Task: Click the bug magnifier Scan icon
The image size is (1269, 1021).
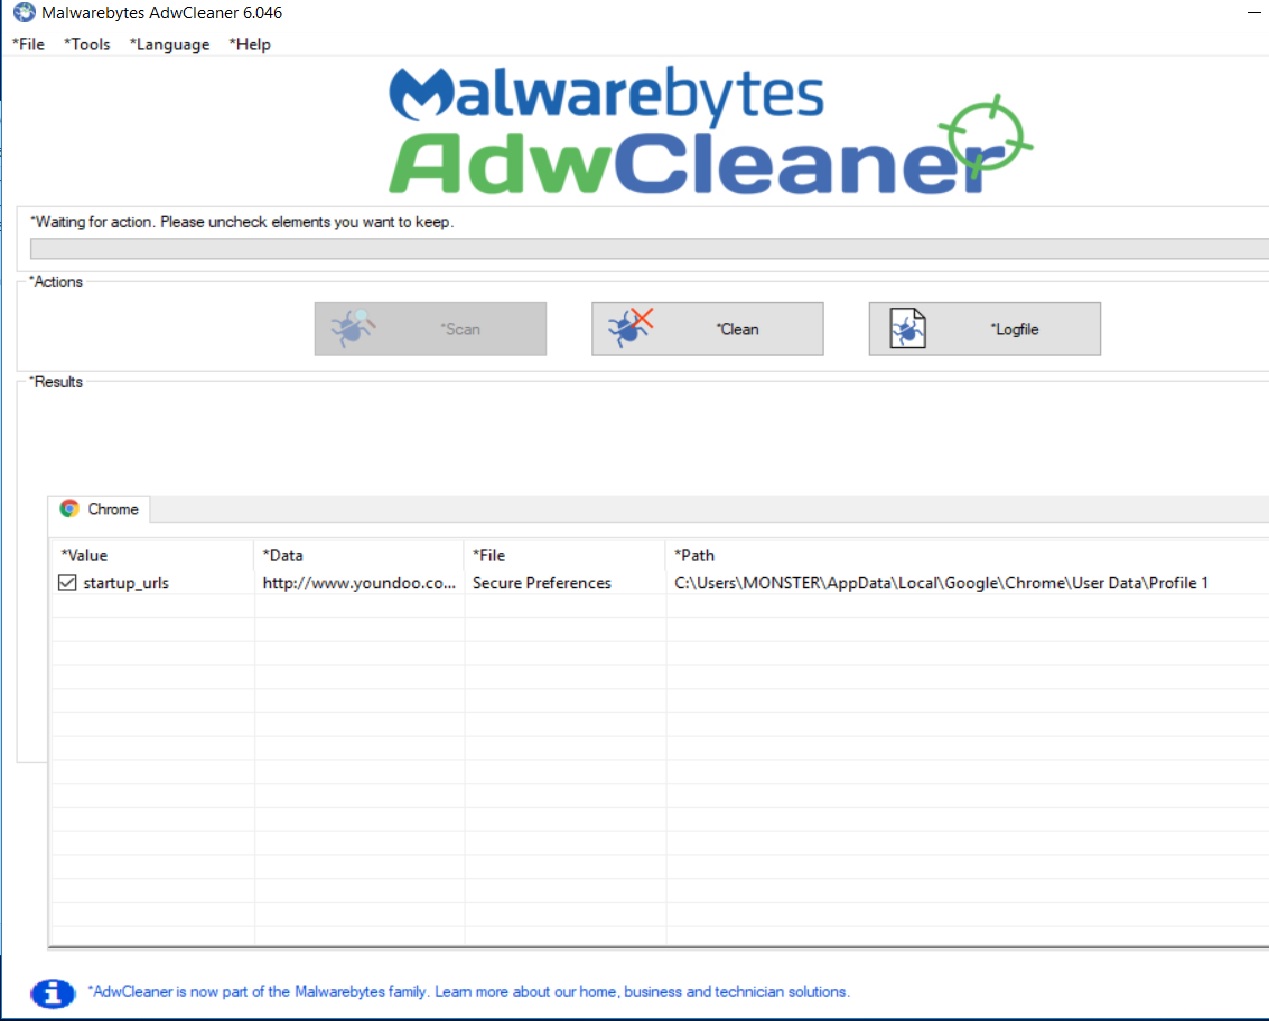Action: [x=352, y=328]
